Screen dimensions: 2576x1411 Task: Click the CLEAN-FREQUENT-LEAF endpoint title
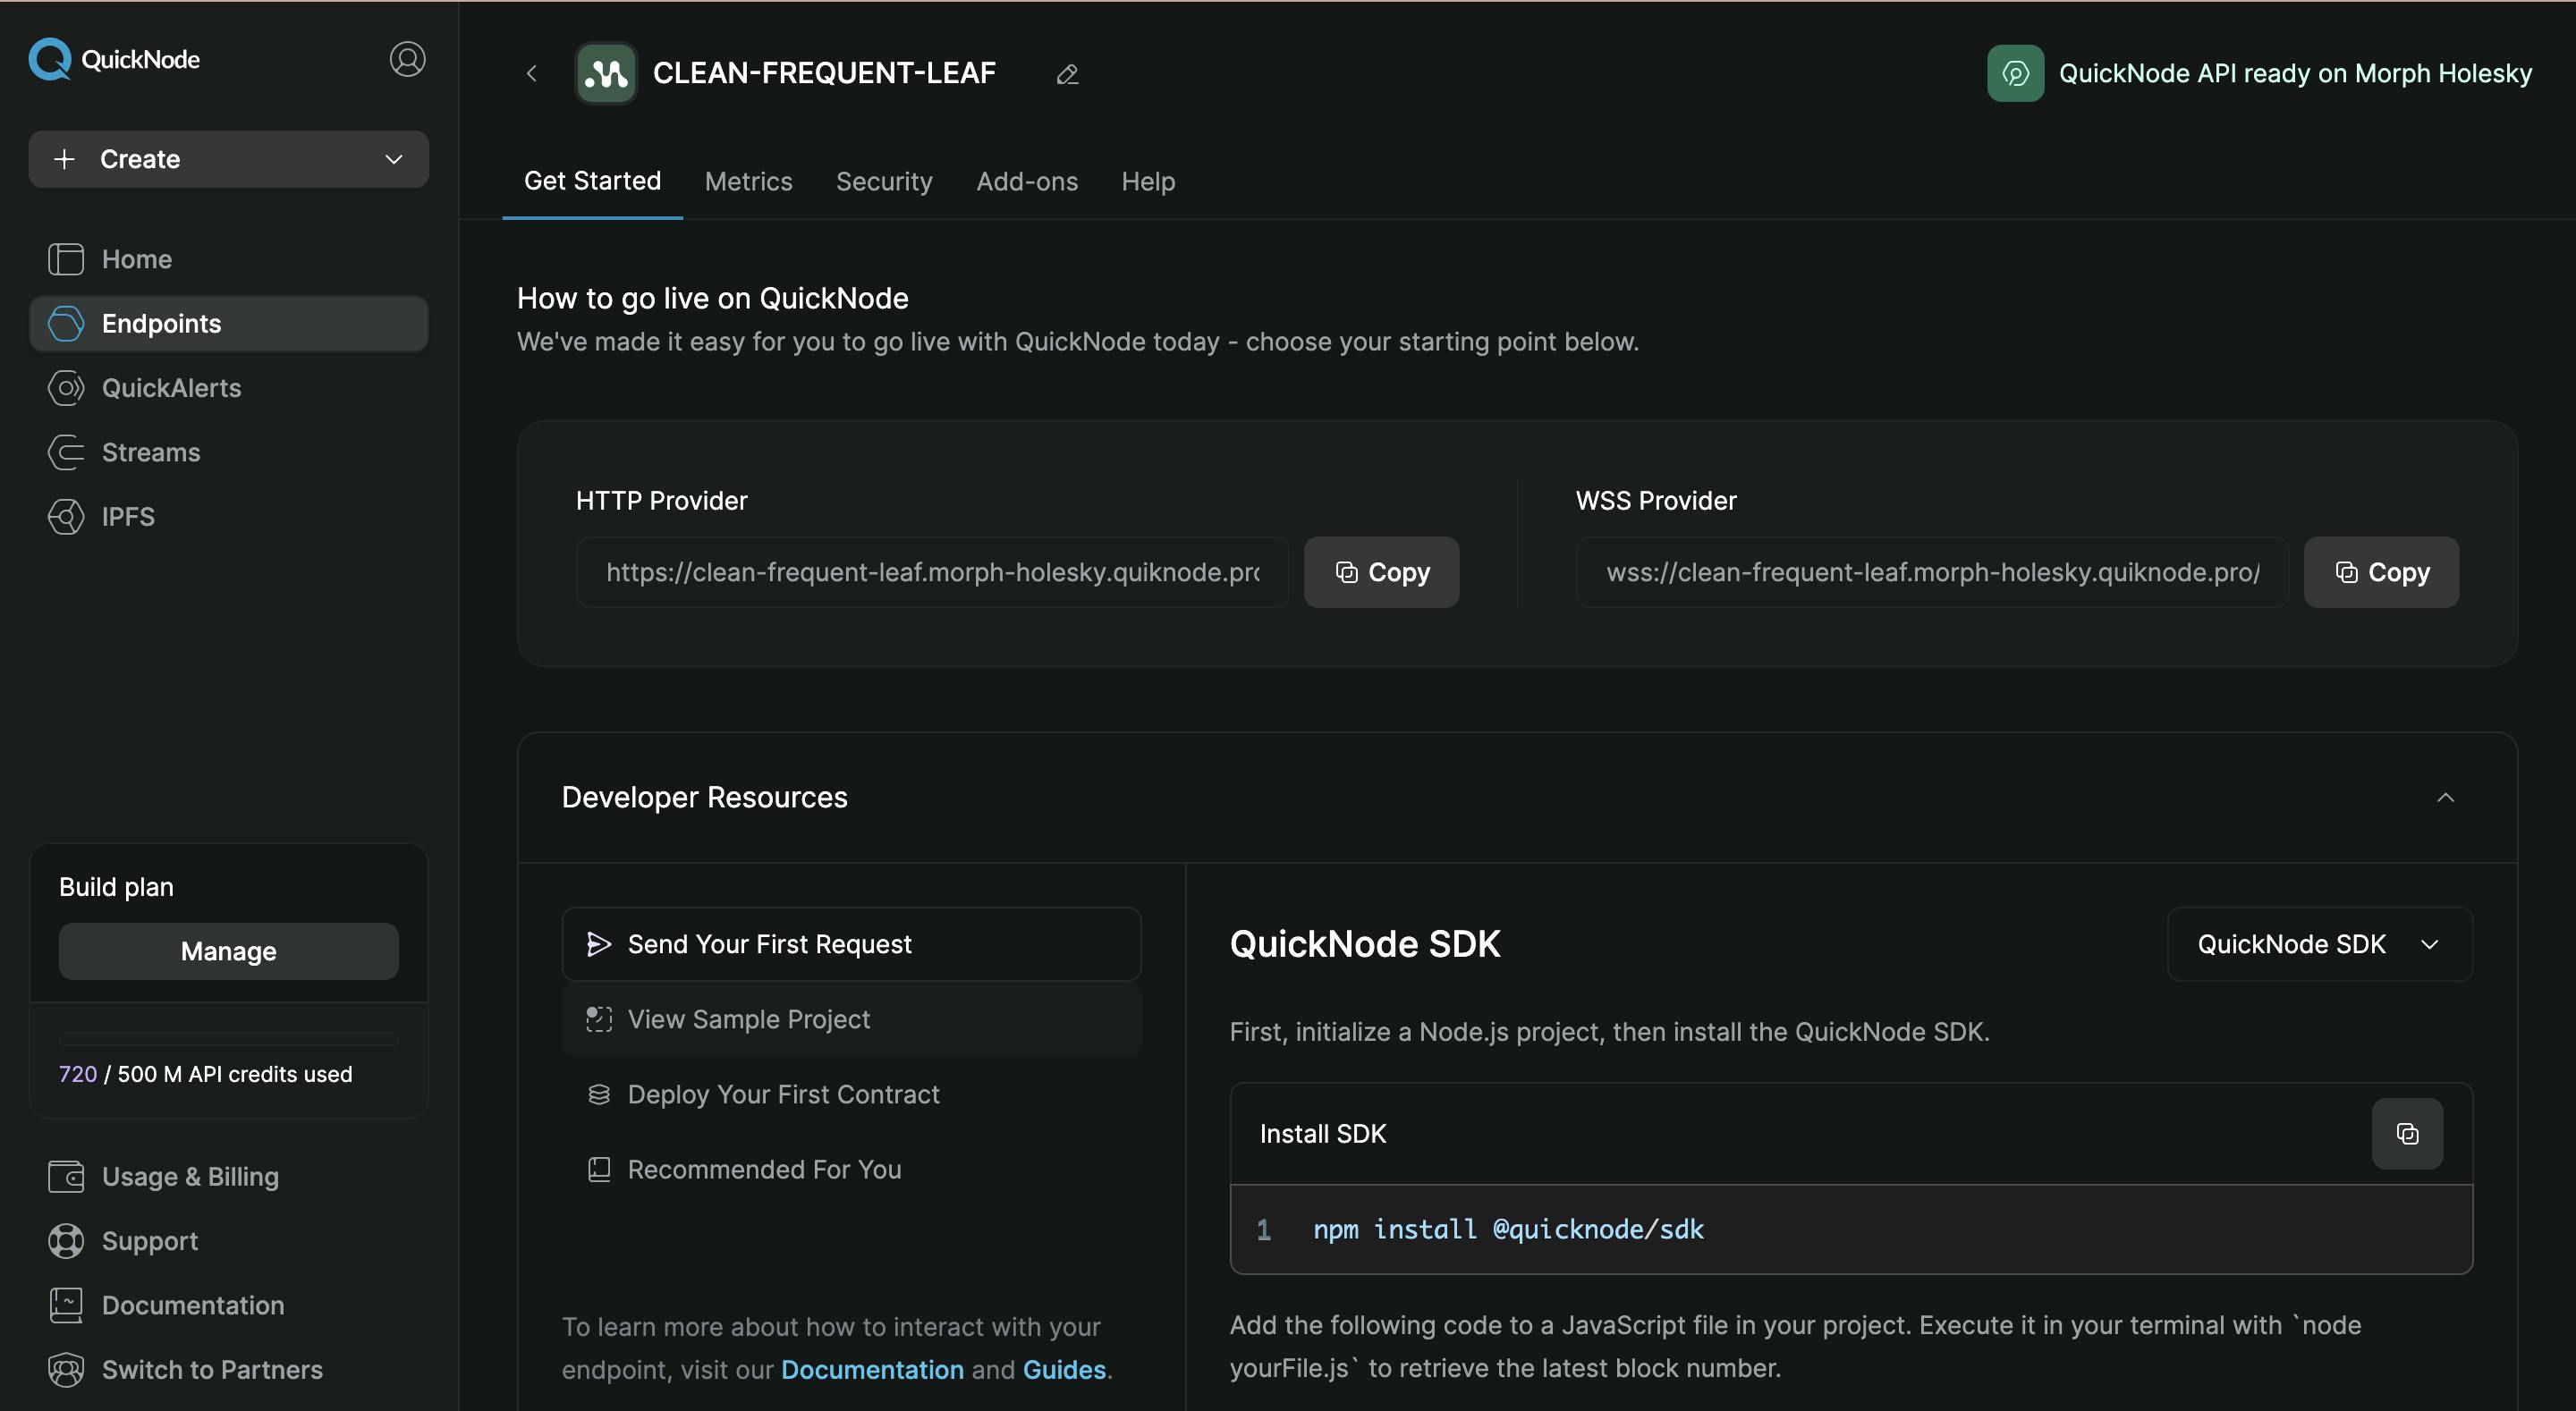824,73
